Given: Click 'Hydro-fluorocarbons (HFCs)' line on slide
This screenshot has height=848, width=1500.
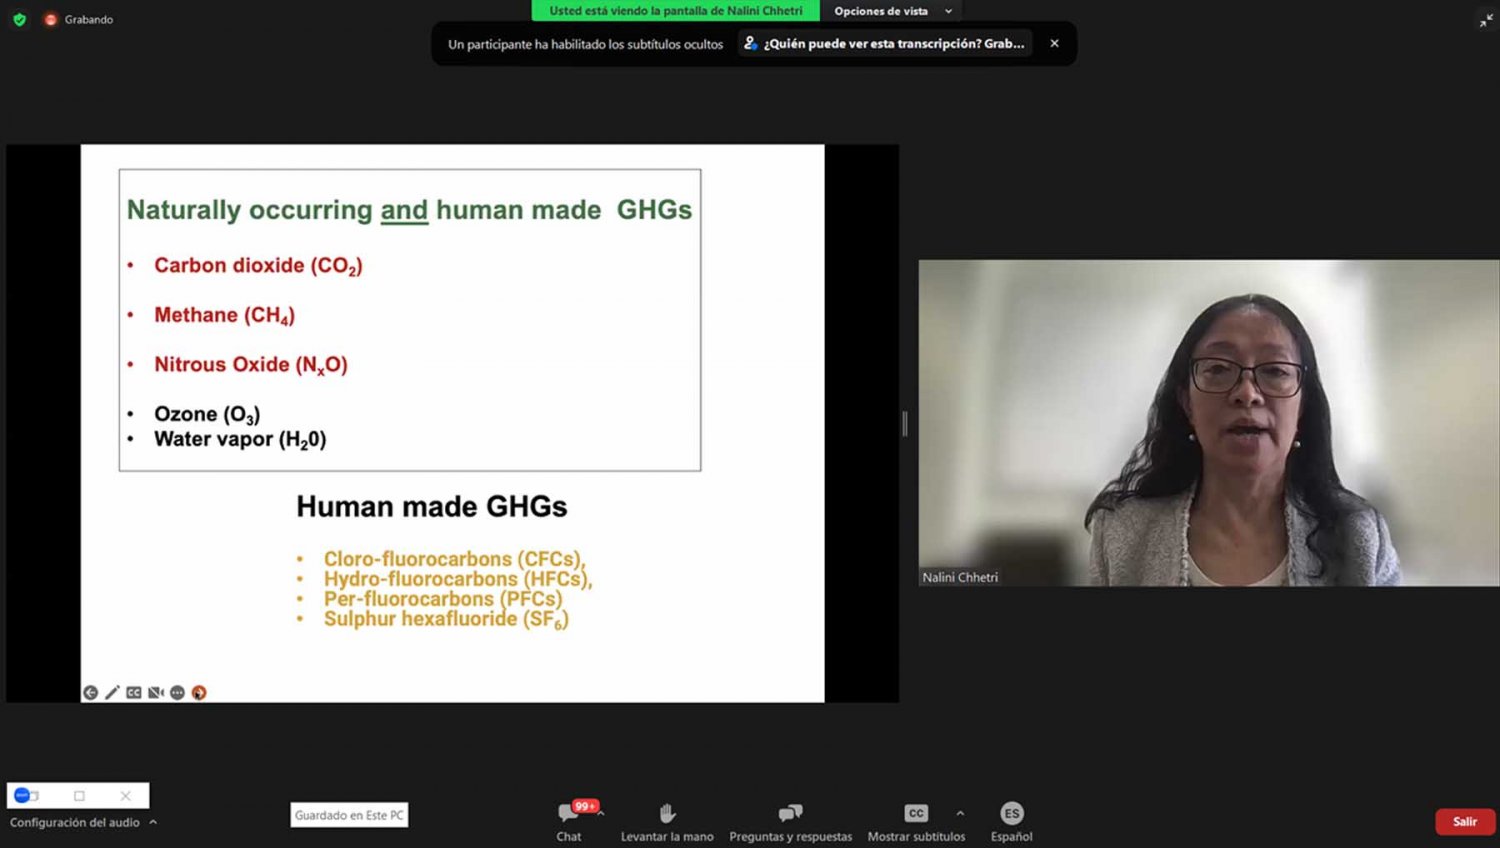Looking at the screenshot, I should coord(458,579).
